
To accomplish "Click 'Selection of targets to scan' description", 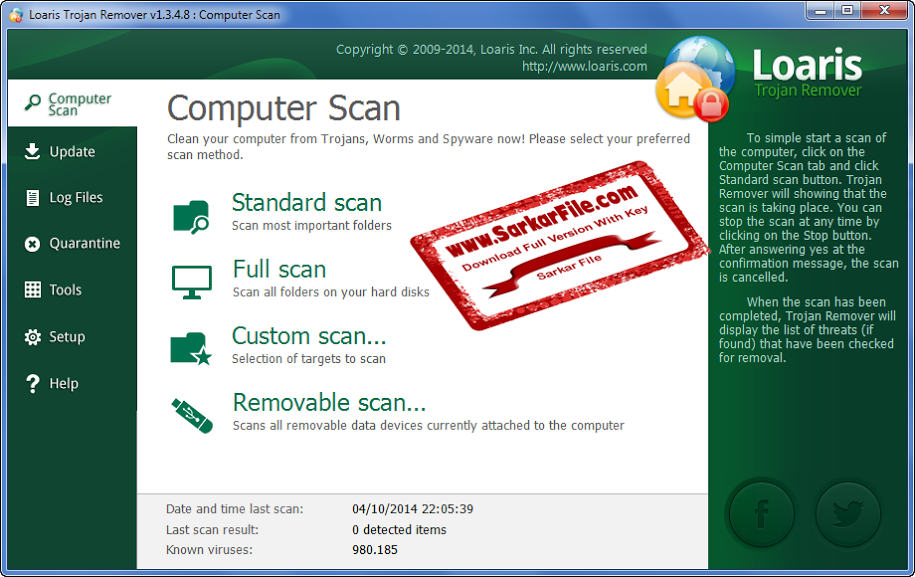I will point(309,359).
